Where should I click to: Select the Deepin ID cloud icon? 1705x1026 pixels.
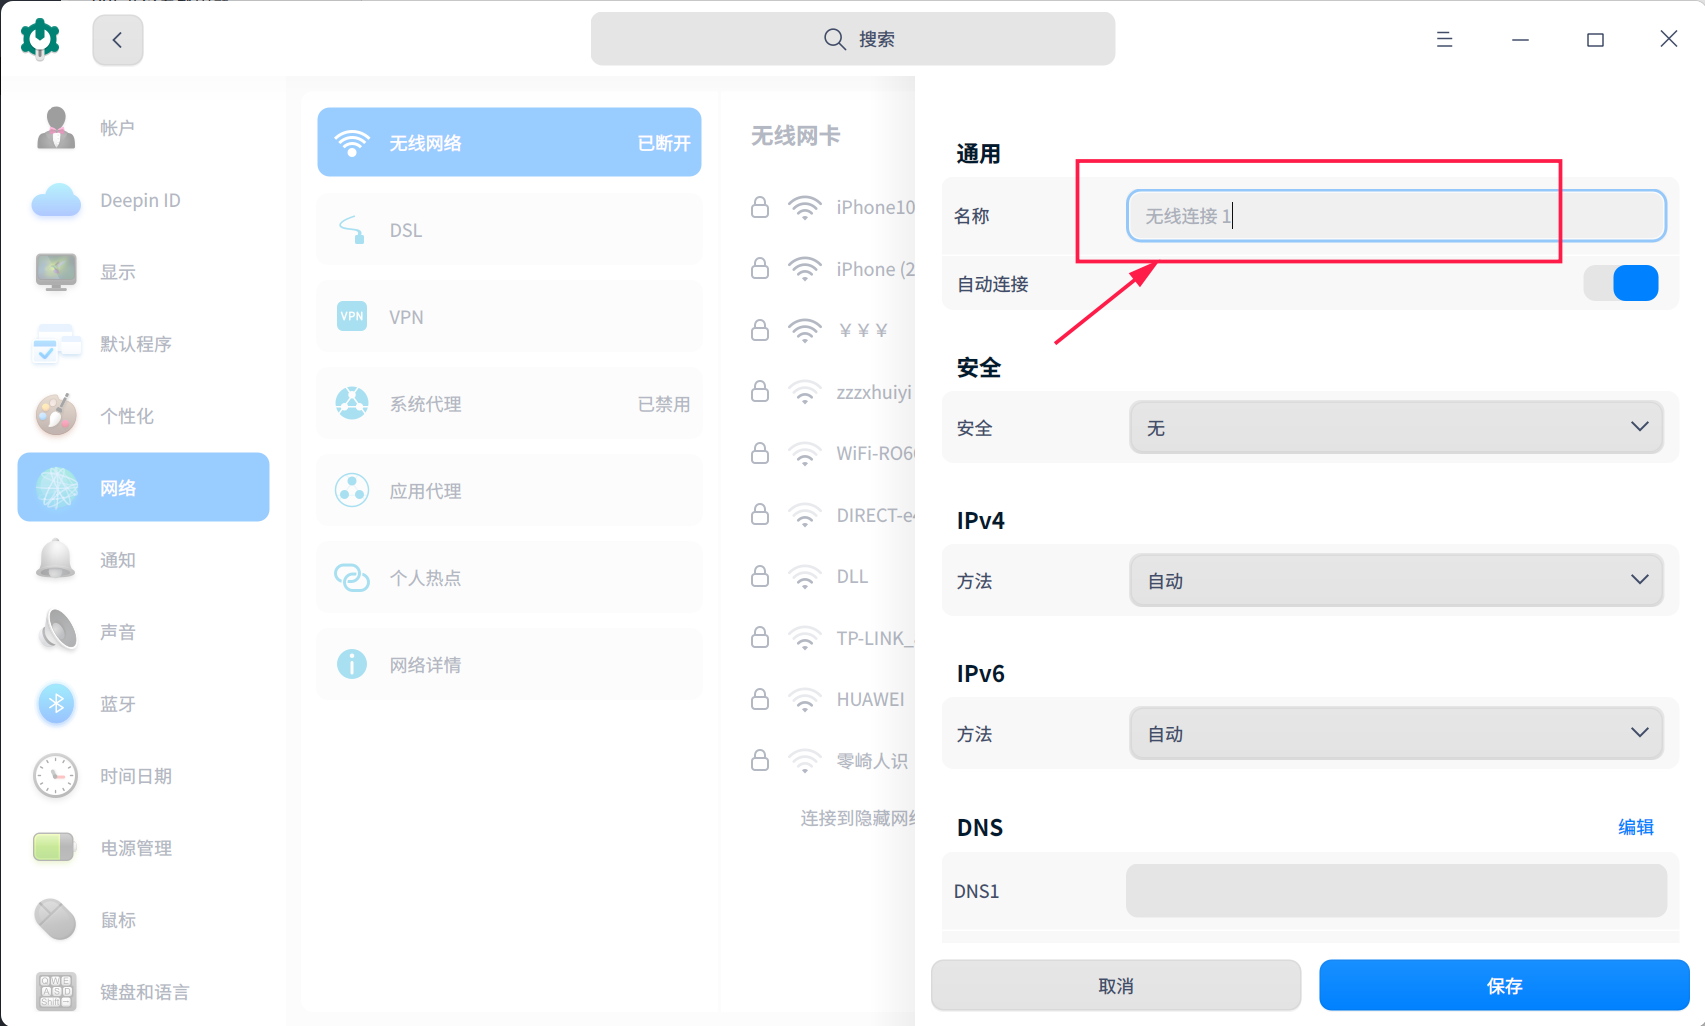click(56, 200)
